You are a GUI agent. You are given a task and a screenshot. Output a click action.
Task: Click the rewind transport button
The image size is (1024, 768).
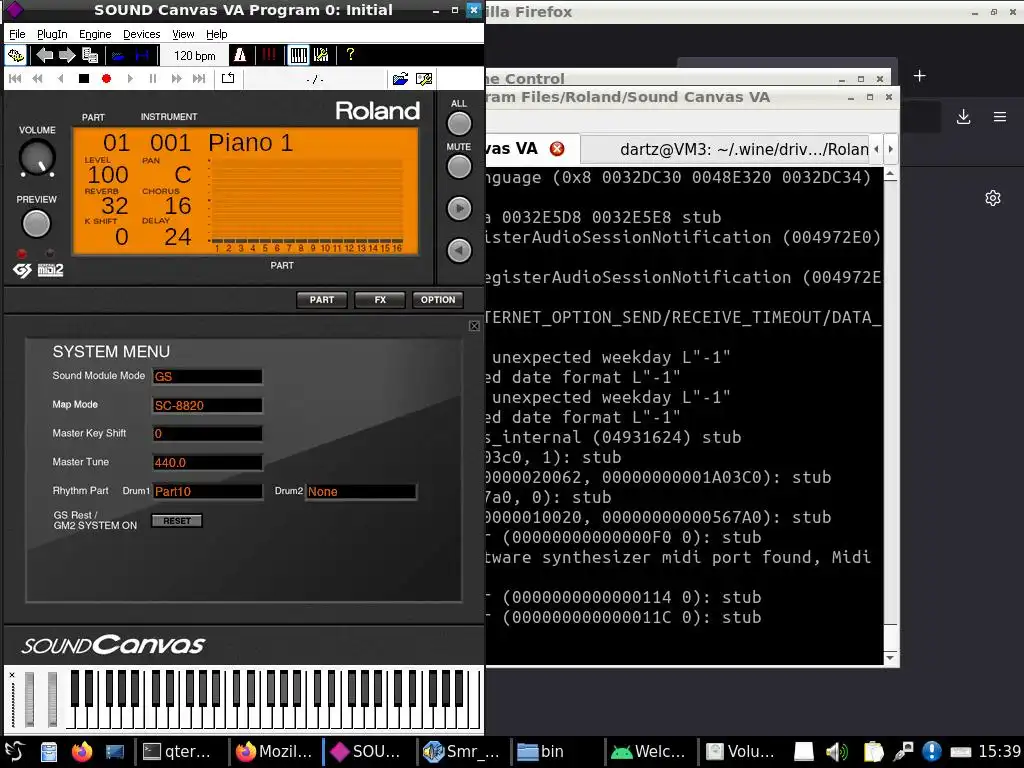click(x=37, y=79)
